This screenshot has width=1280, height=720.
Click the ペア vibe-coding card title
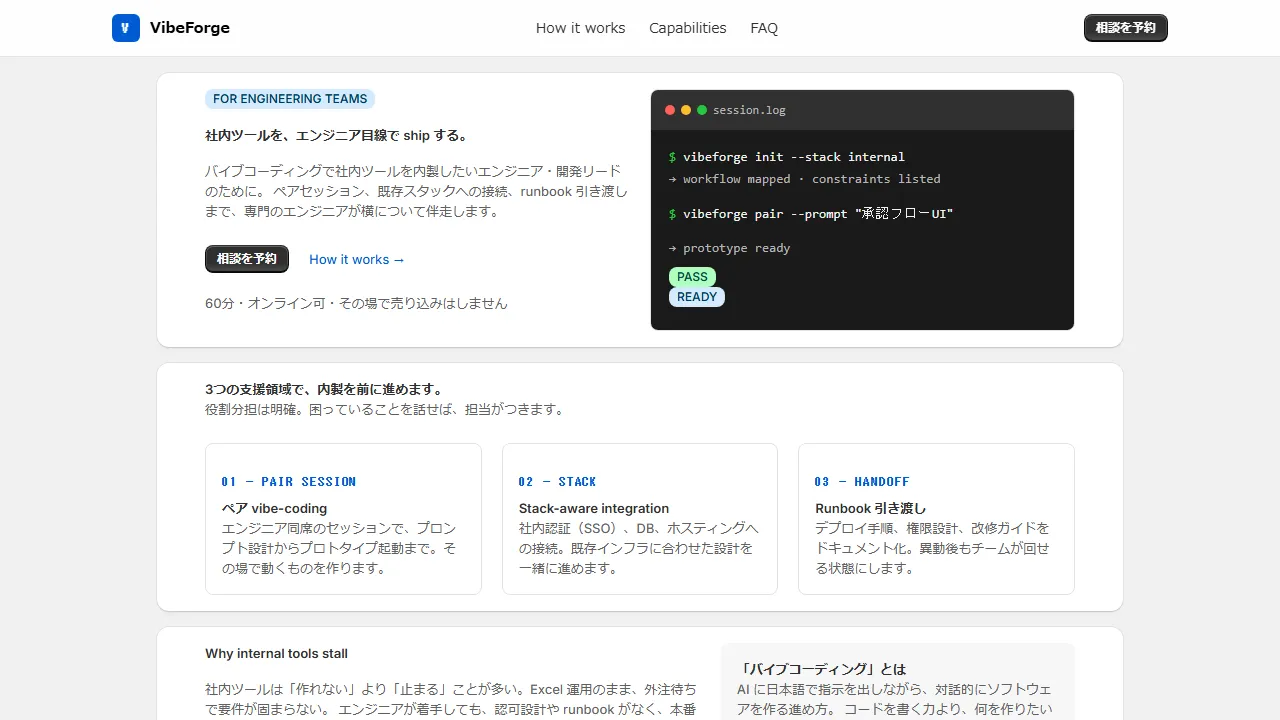click(274, 508)
